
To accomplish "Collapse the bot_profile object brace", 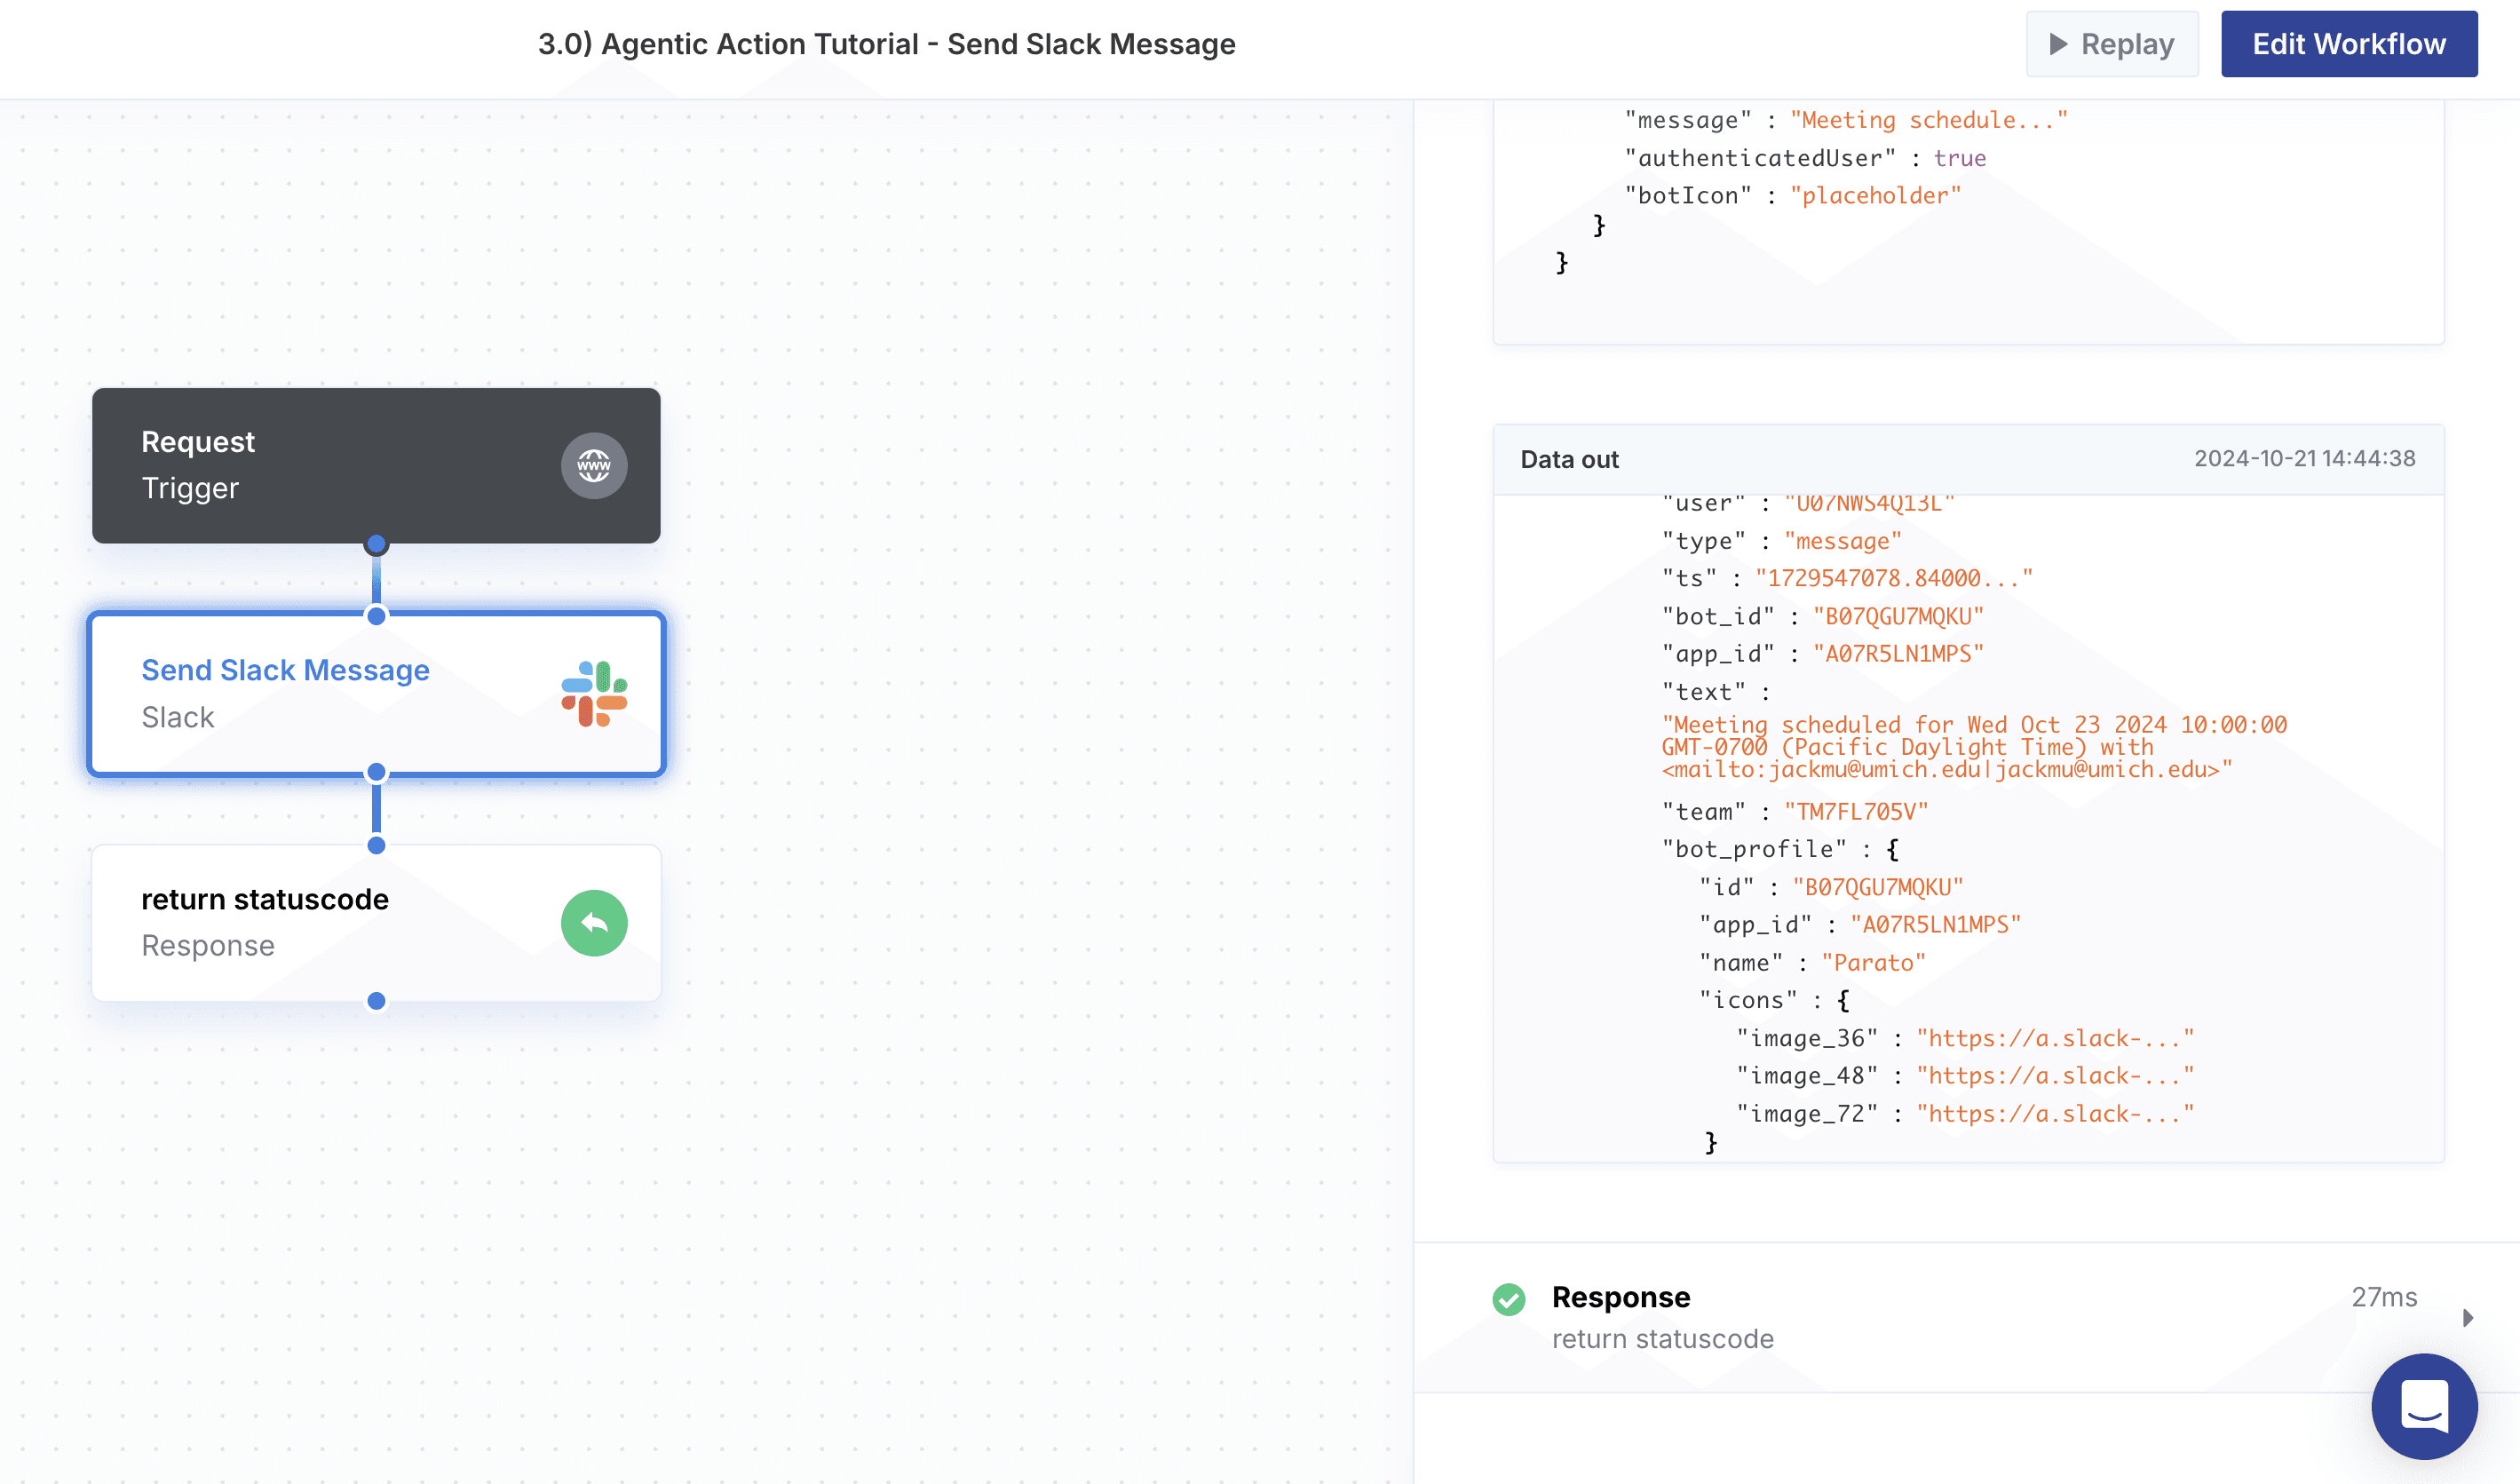I will (1892, 849).
